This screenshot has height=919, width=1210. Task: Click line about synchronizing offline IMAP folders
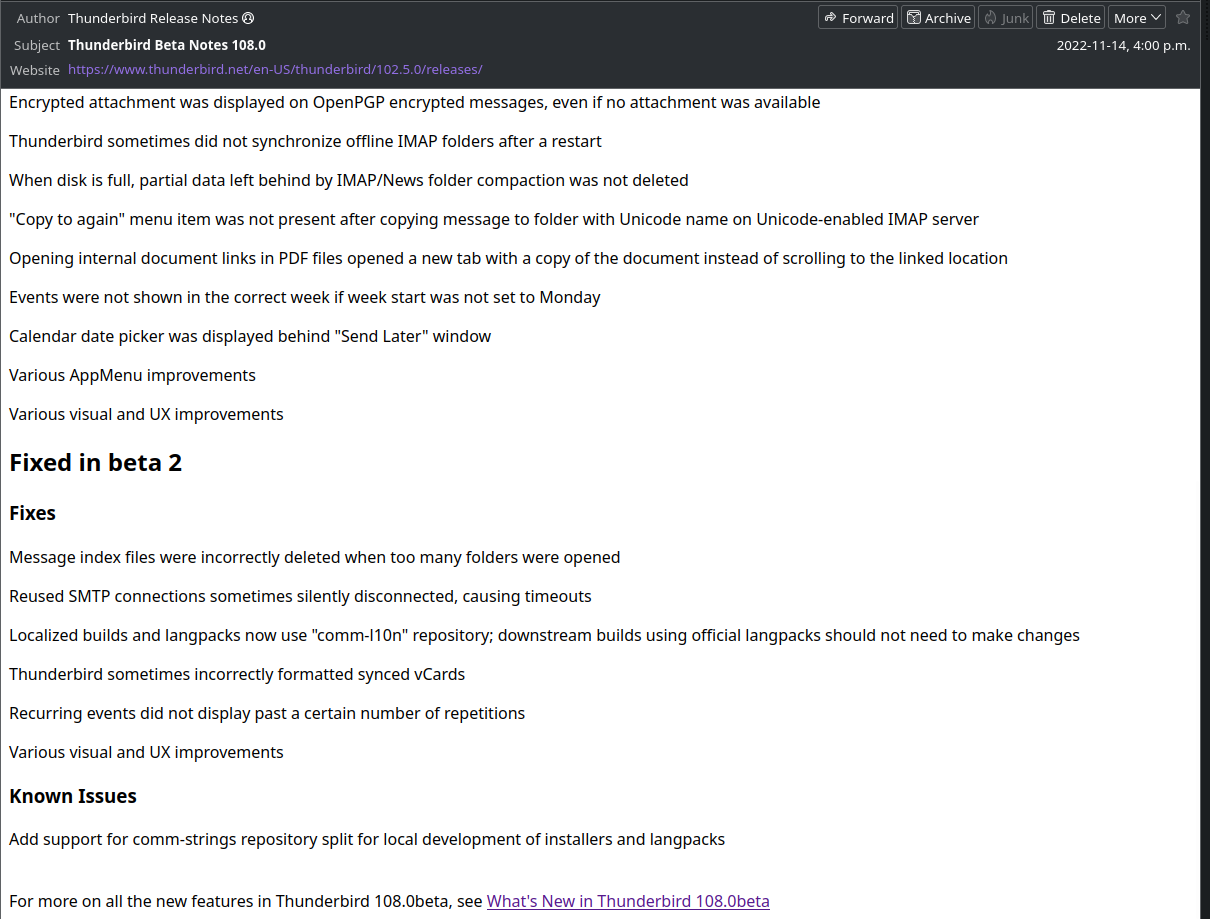coord(305,141)
